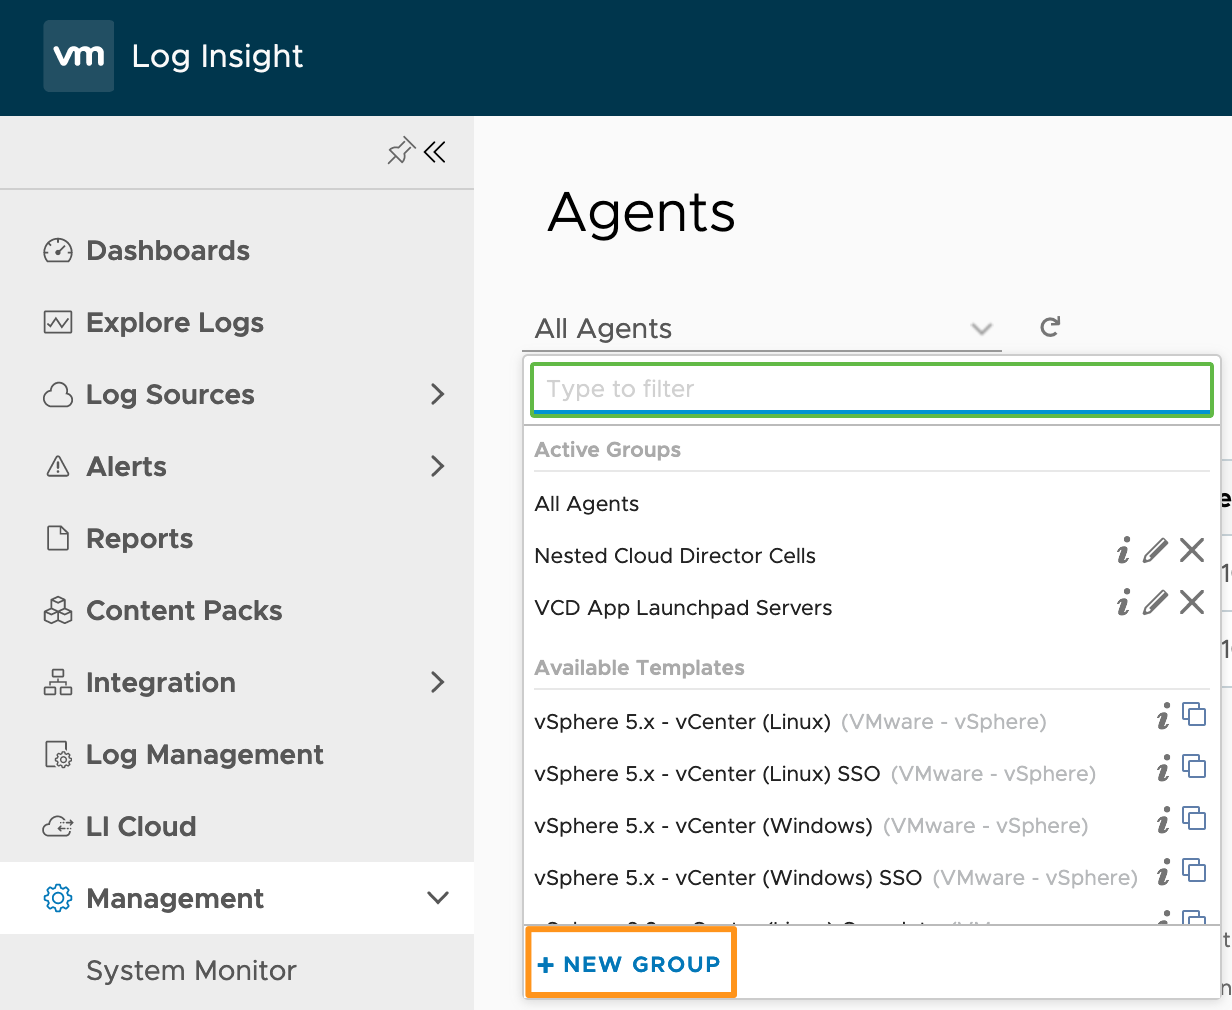Expand the Integration submenu
1232x1010 pixels.
[x=437, y=682]
